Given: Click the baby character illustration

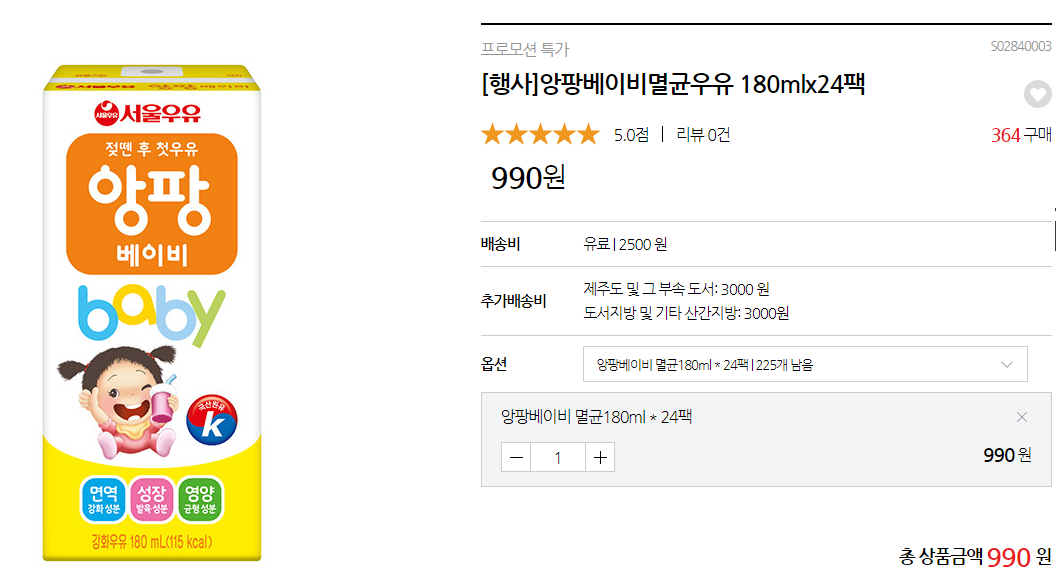Looking at the screenshot, I should [x=122, y=398].
